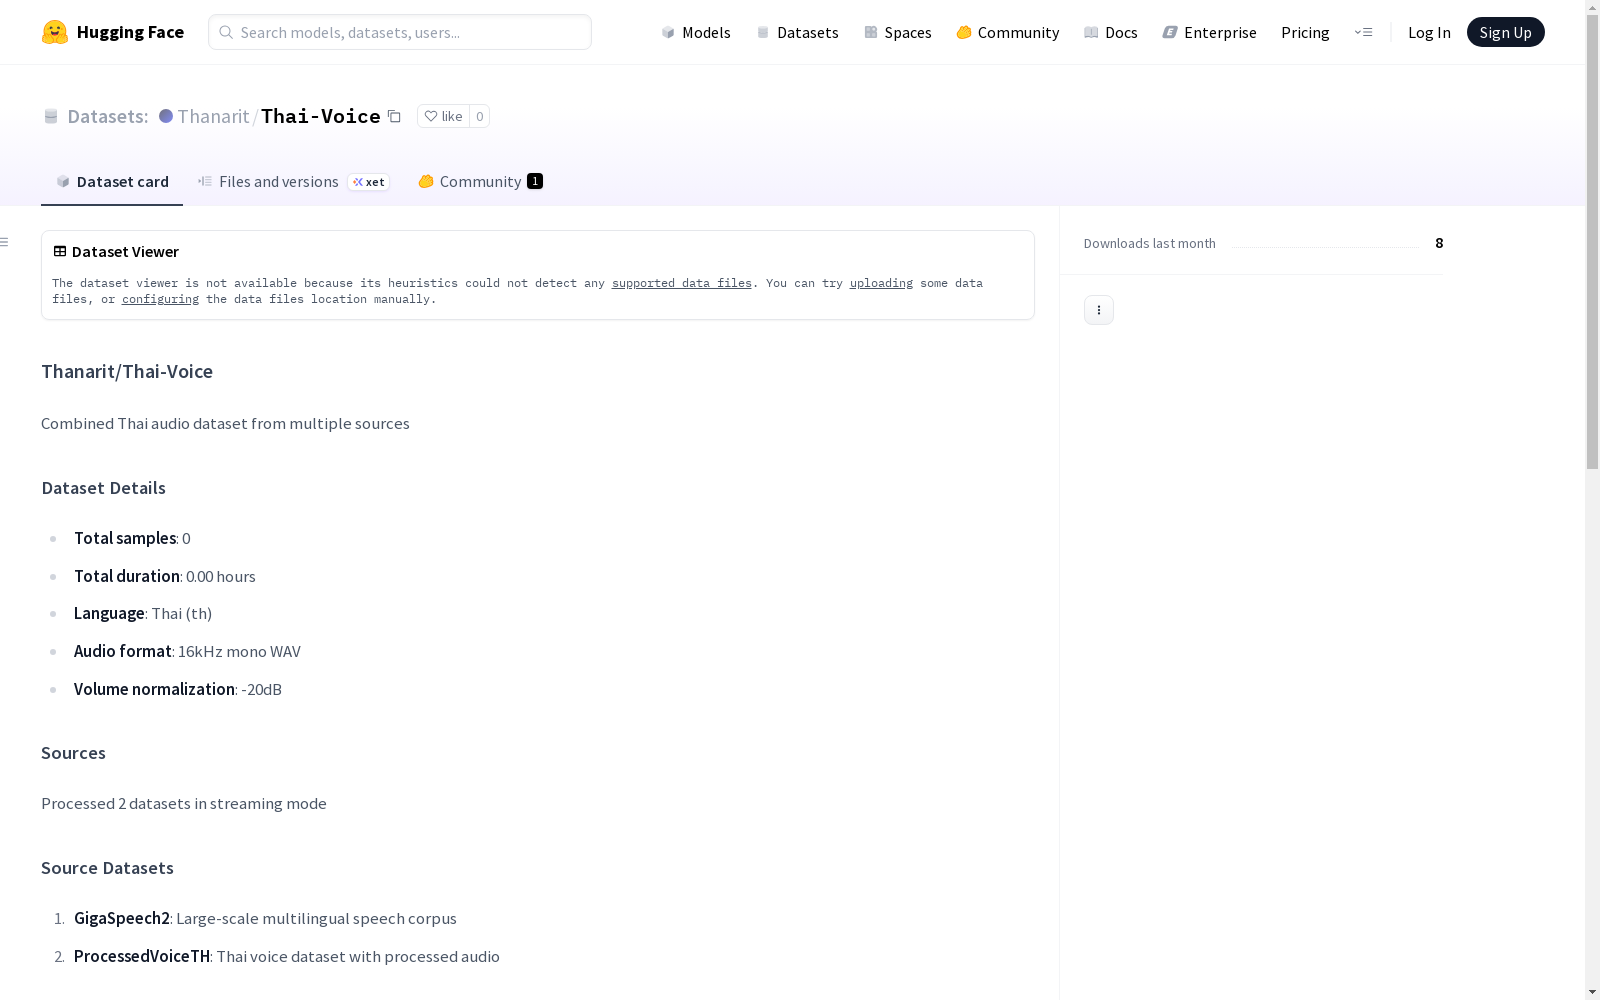The width and height of the screenshot is (1600, 1000).
Task: Click the scrollbar up arrow
Action: coord(1592,7)
